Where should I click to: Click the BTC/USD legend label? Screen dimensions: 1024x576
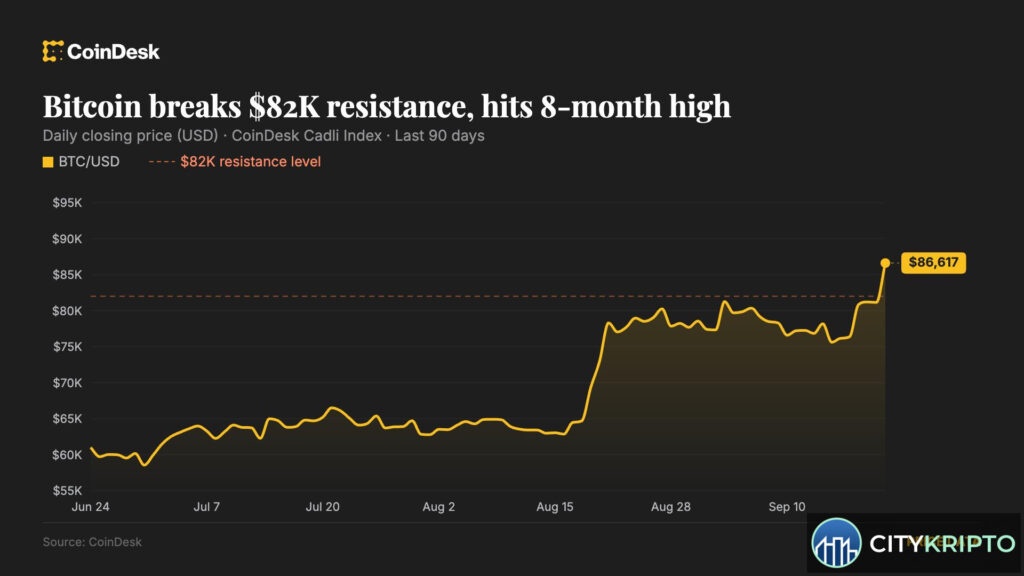[x=89, y=161]
